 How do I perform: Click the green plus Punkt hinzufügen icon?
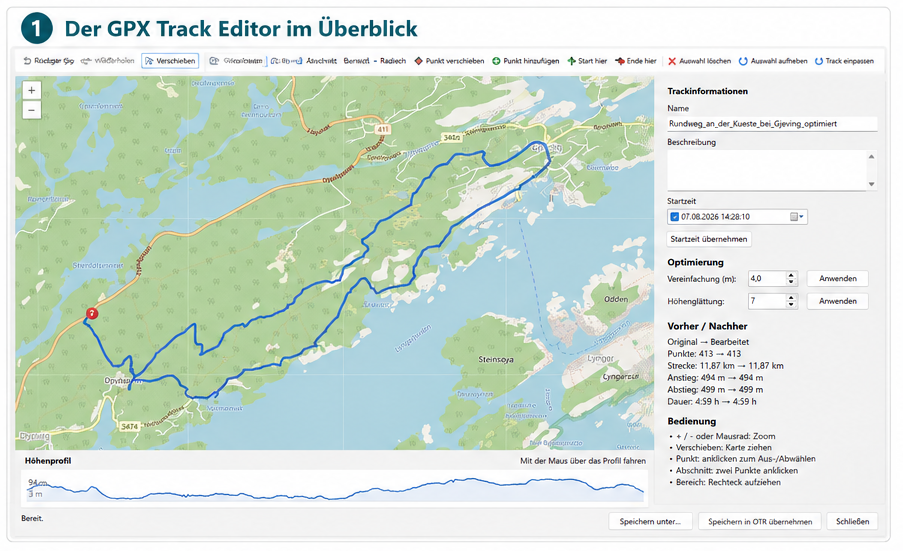pyautogui.click(x=496, y=61)
